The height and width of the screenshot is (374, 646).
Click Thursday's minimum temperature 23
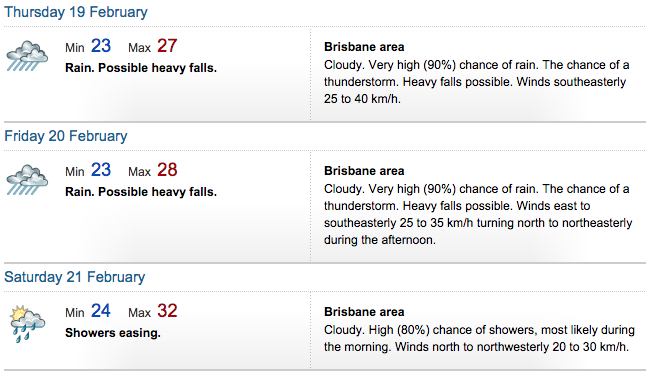pos(101,46)
